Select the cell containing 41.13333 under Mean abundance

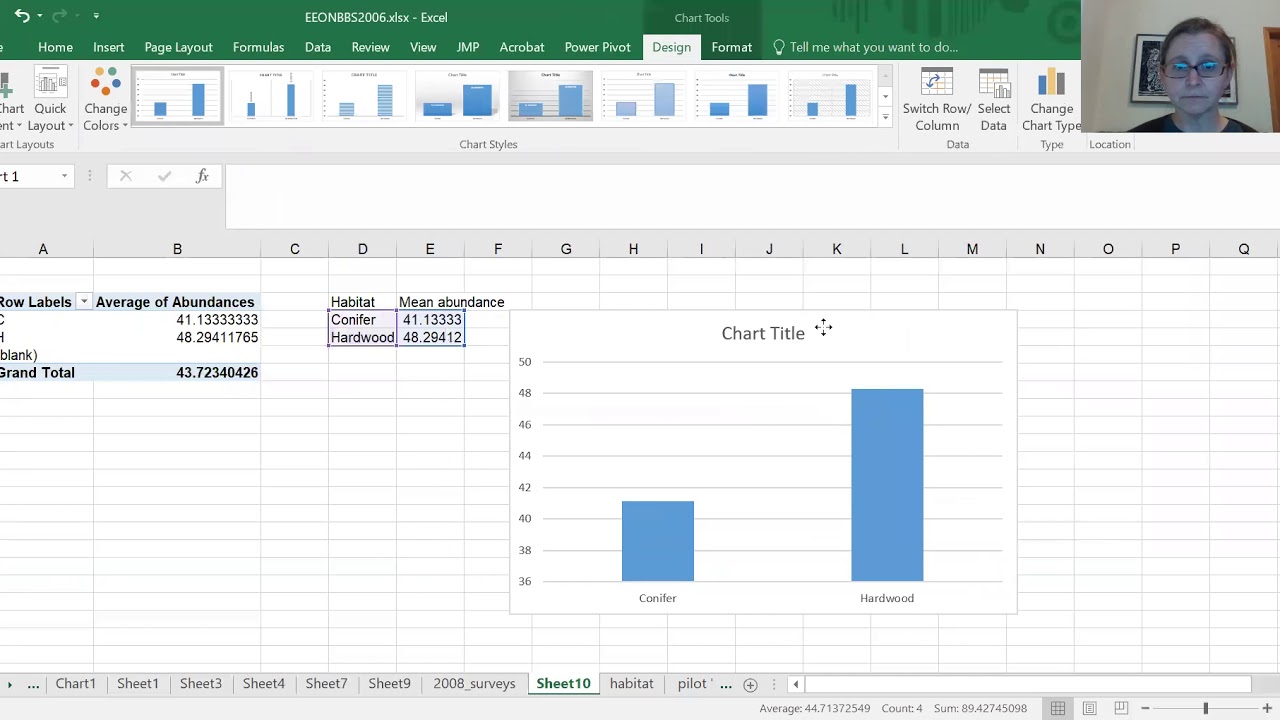point(430,320)
